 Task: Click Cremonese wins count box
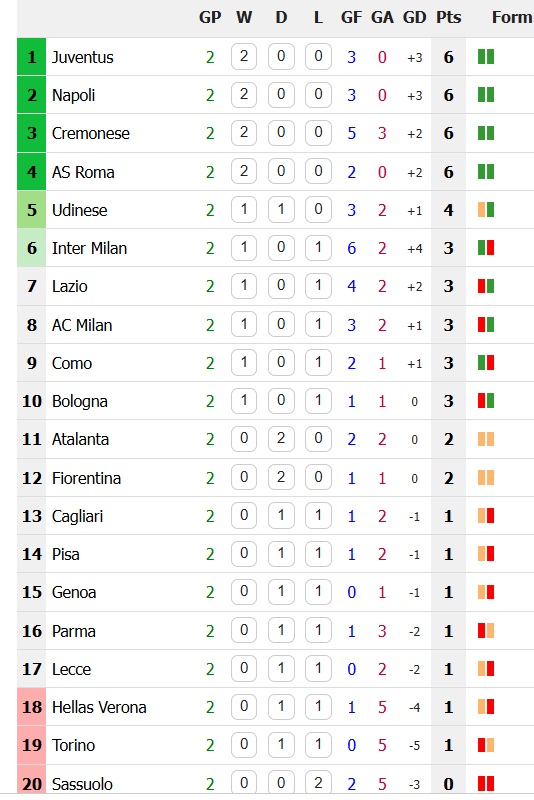click(244, 133)
